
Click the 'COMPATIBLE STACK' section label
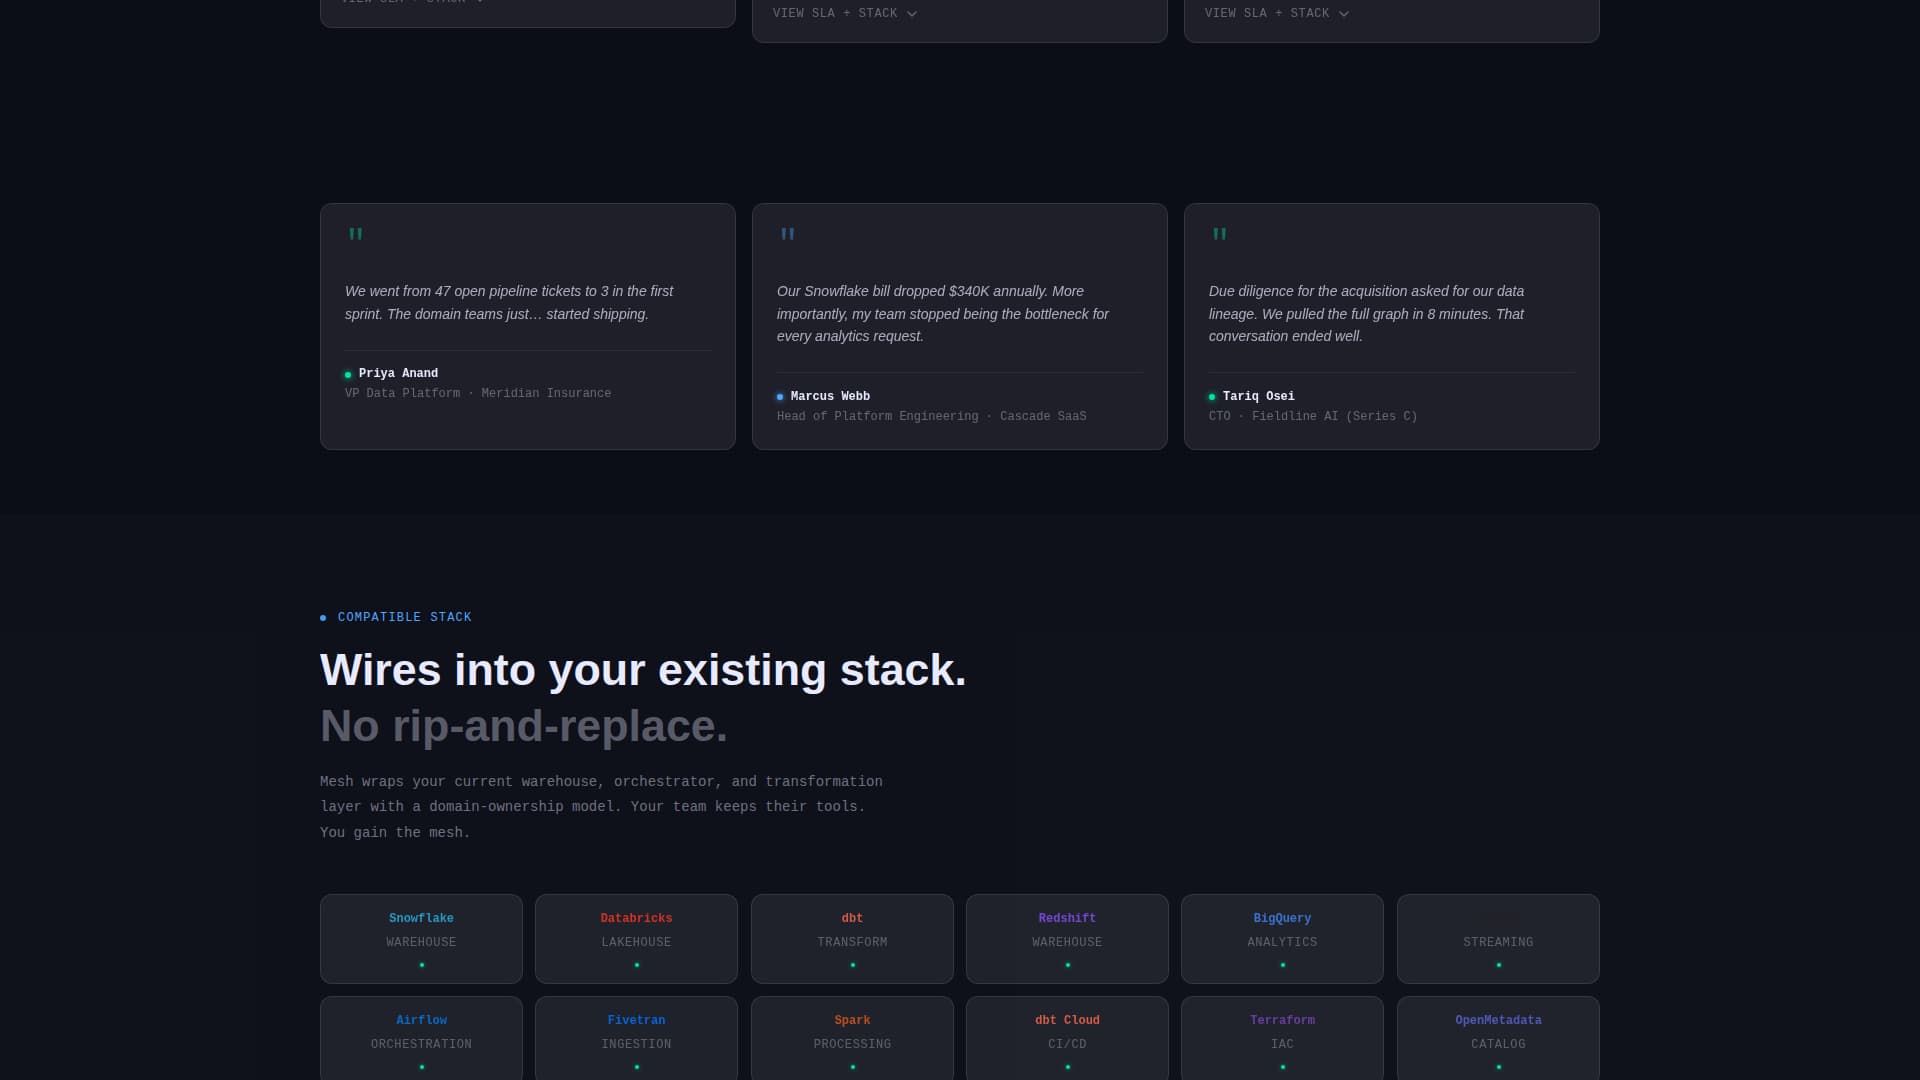[404, 617]
